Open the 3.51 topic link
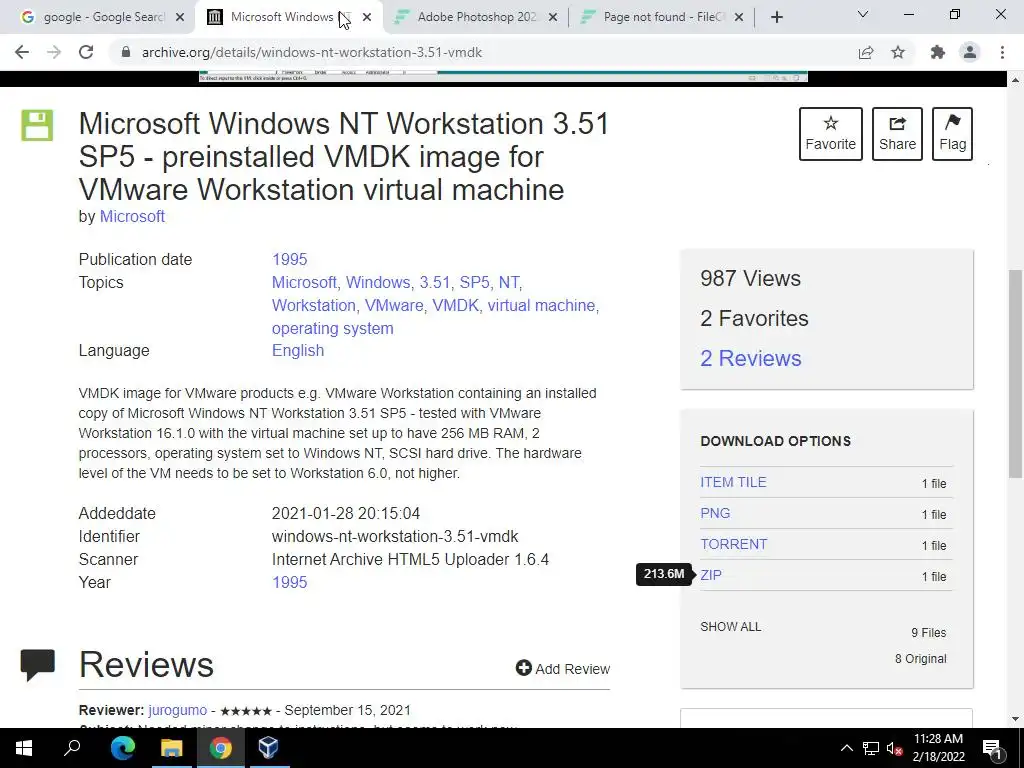The image size is (1024, 768). 435,283
